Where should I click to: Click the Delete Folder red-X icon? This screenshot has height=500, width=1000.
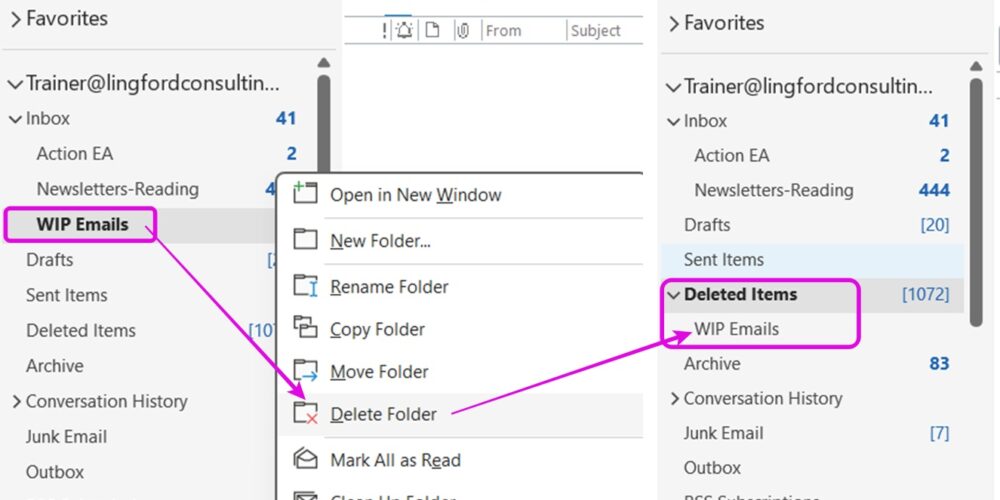pos(305,414)
